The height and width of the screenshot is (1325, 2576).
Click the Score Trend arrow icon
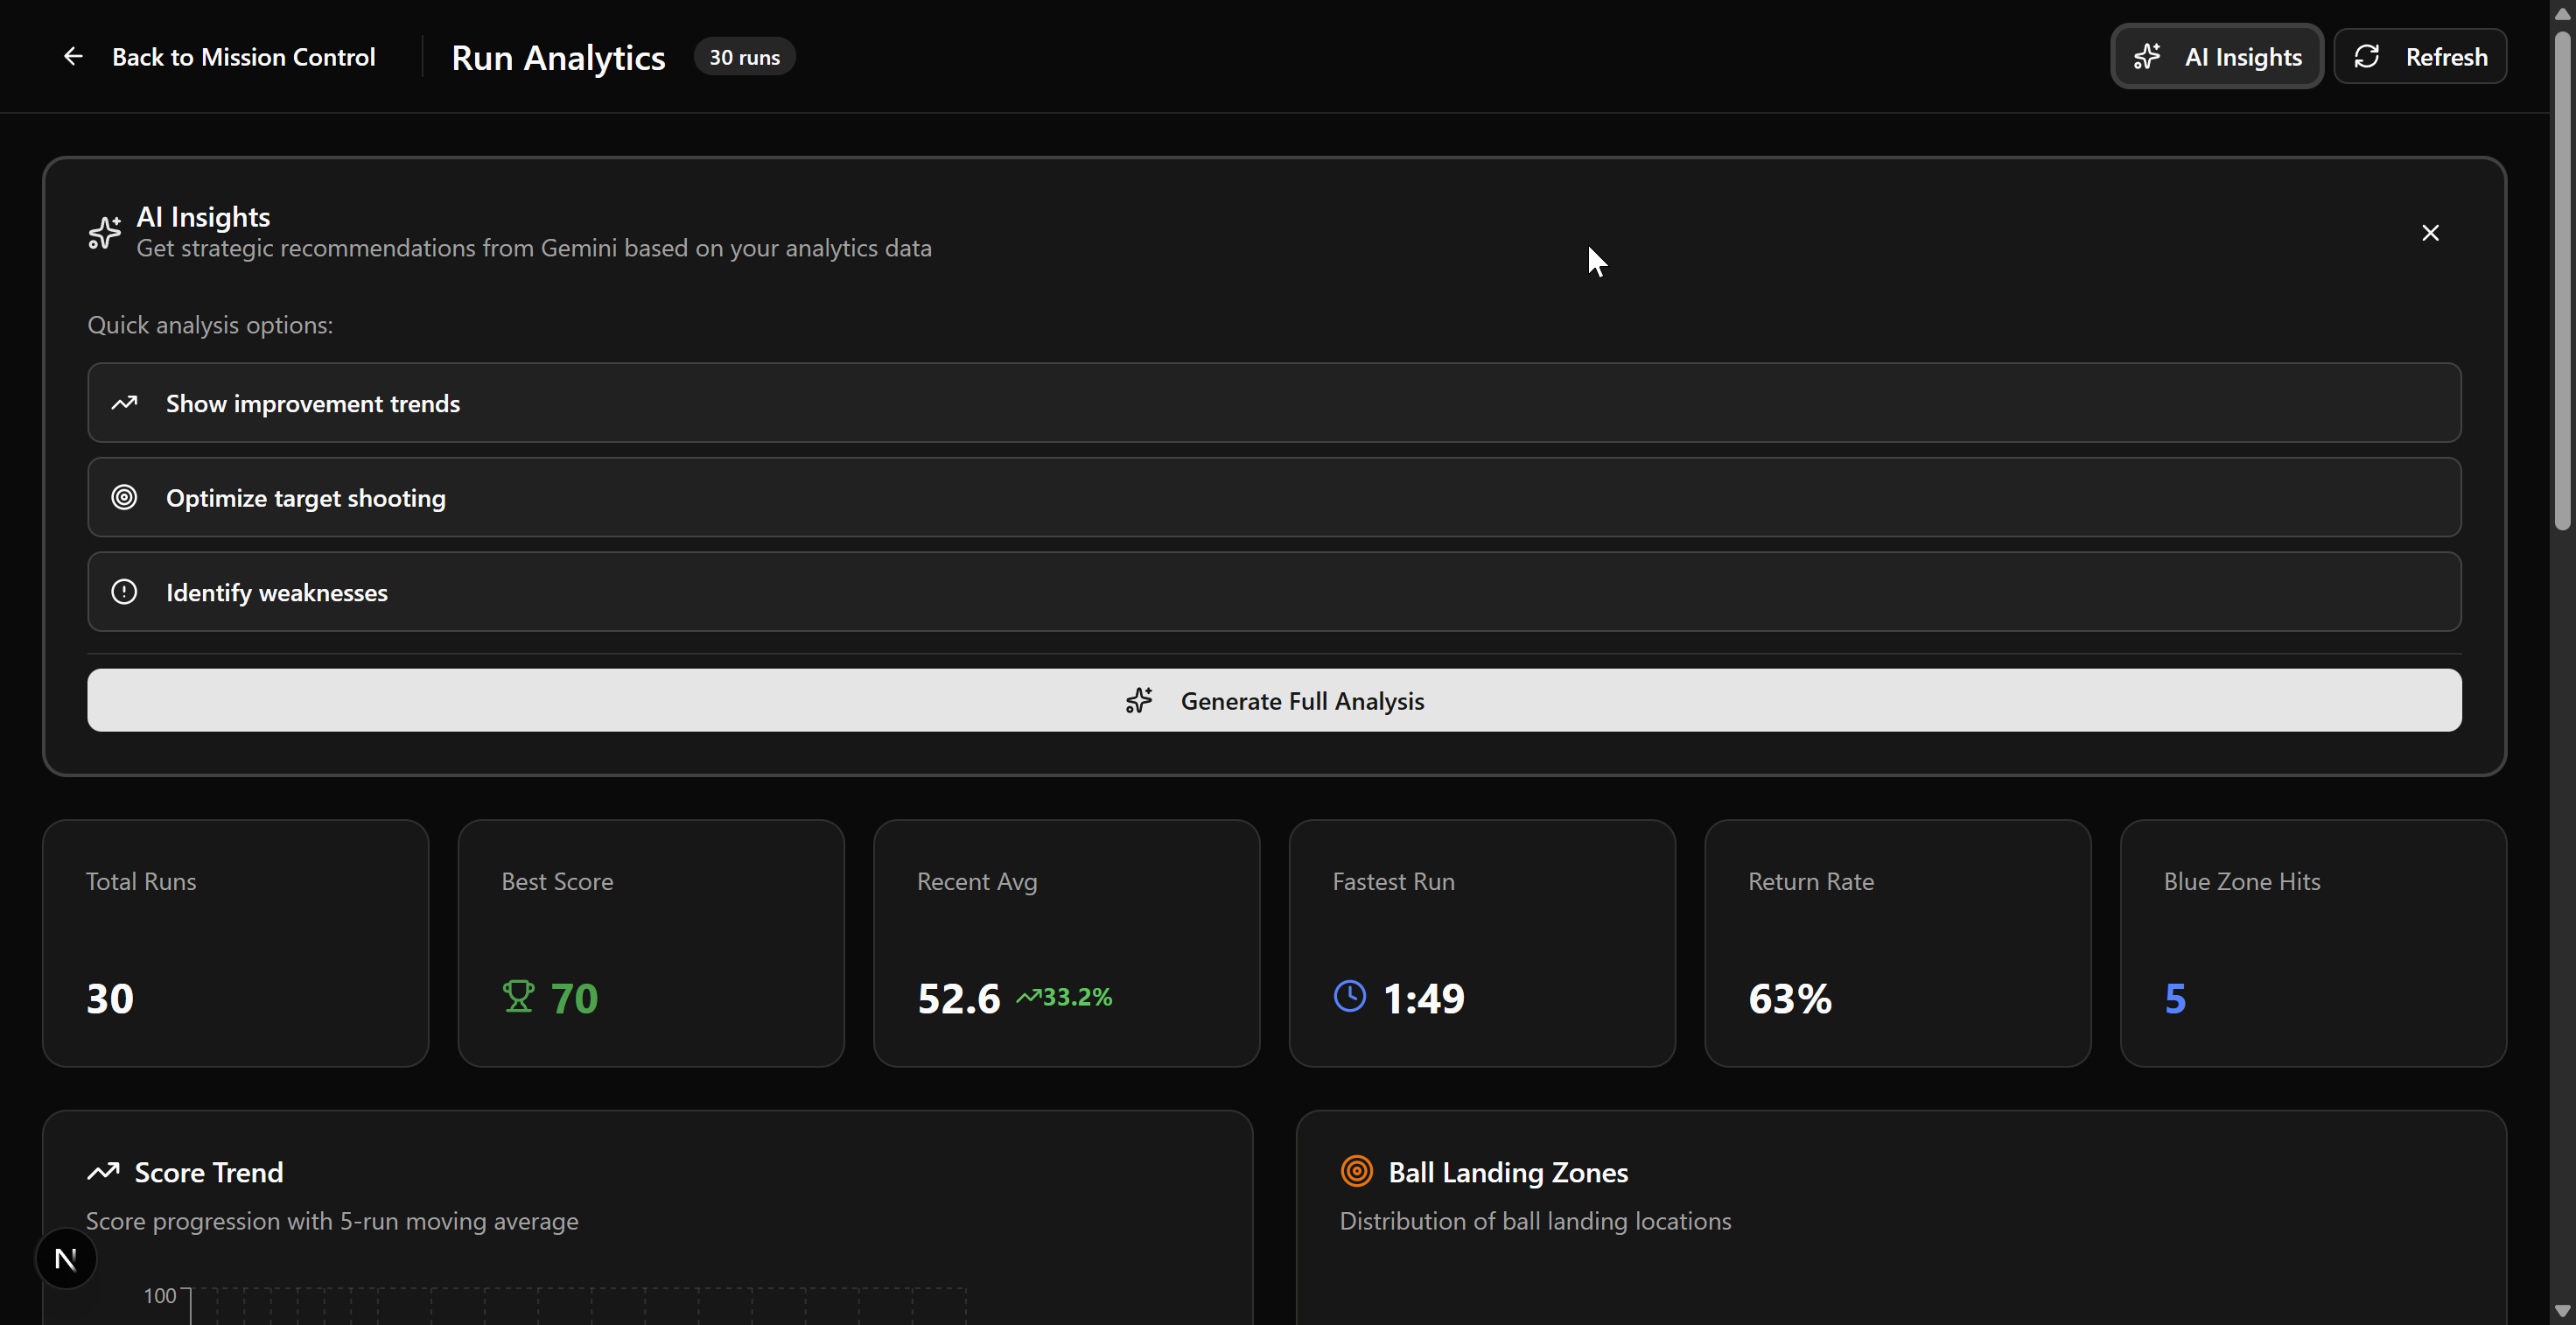coord(103,1172)
